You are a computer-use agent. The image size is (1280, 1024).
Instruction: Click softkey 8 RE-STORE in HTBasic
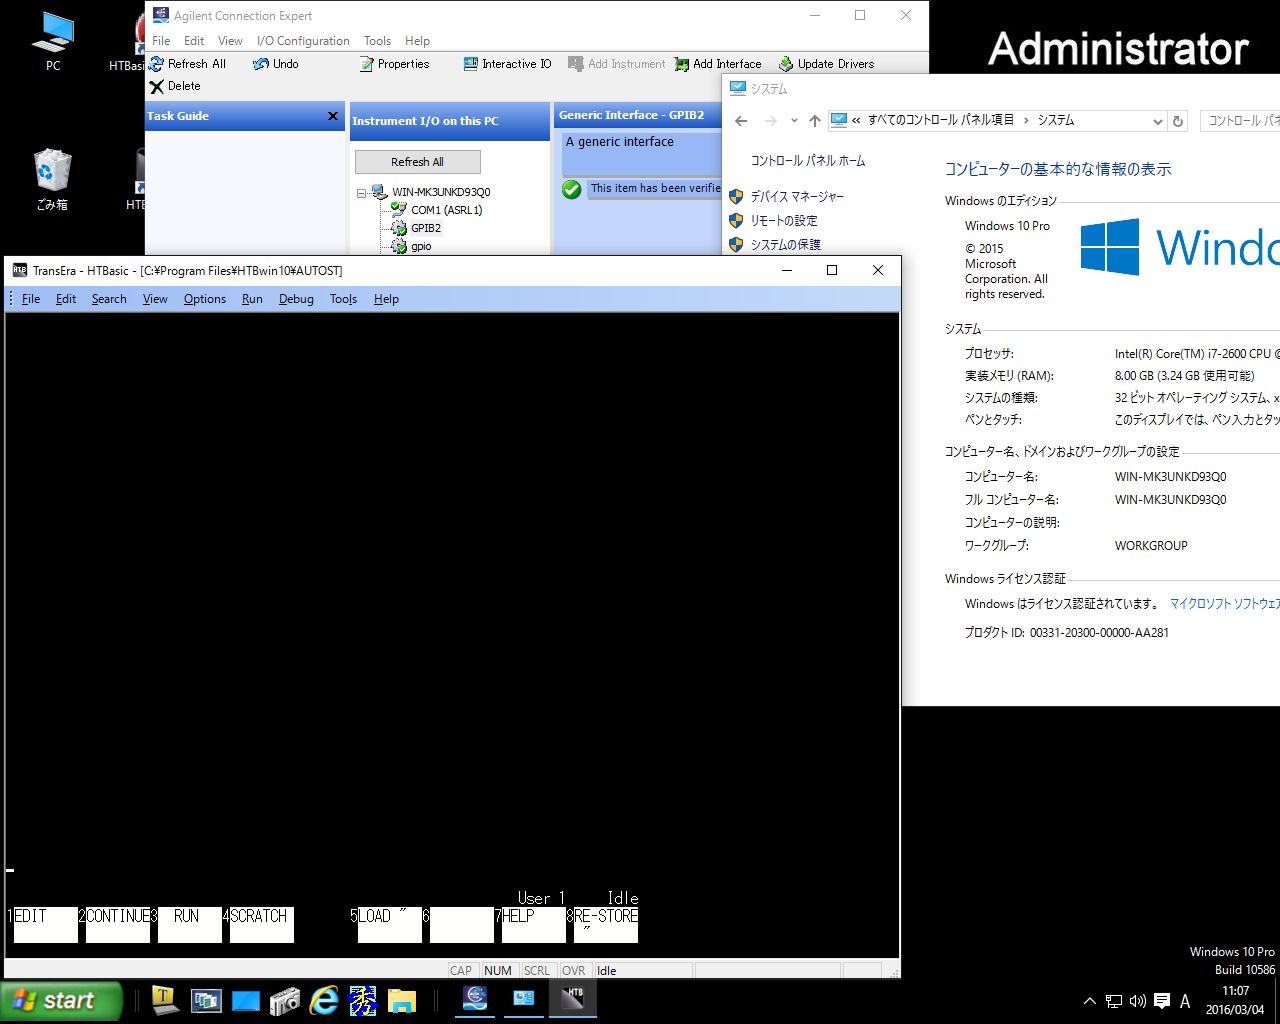point(605,924)
